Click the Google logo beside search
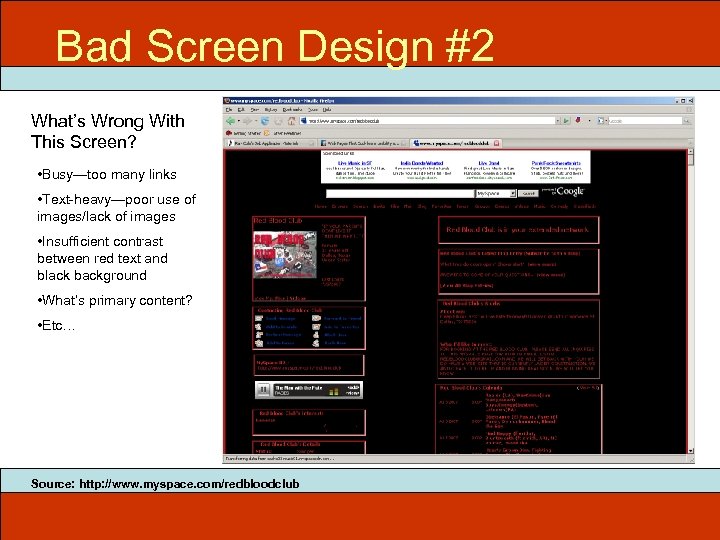 pos(565,191)
